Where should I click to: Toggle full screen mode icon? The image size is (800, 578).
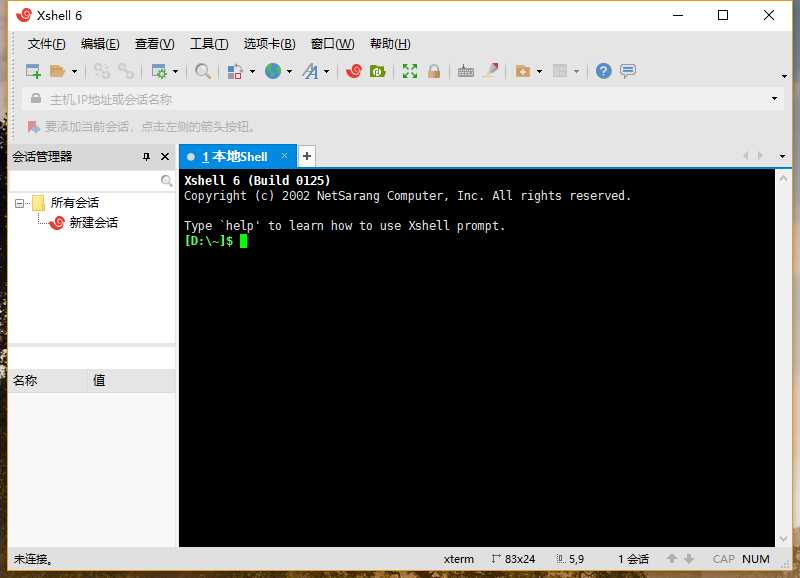point(410,71)
